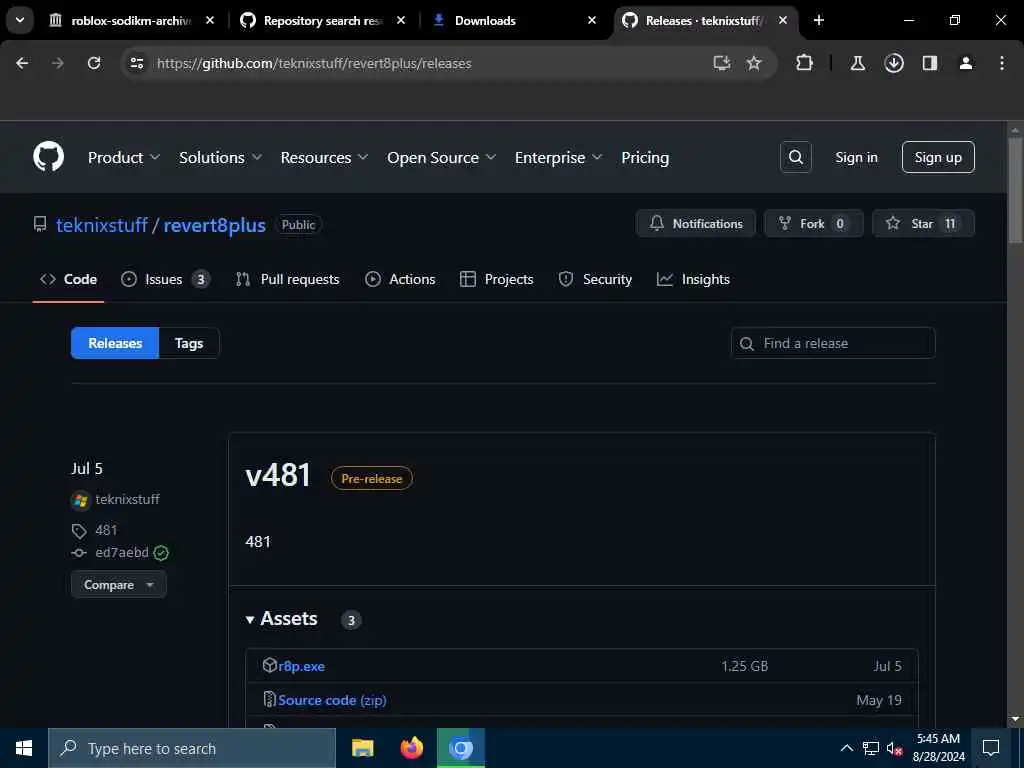Open the tab search dropdown arrow
Image resolution: width=1024 pixels, height=768 pixels.
20,20
